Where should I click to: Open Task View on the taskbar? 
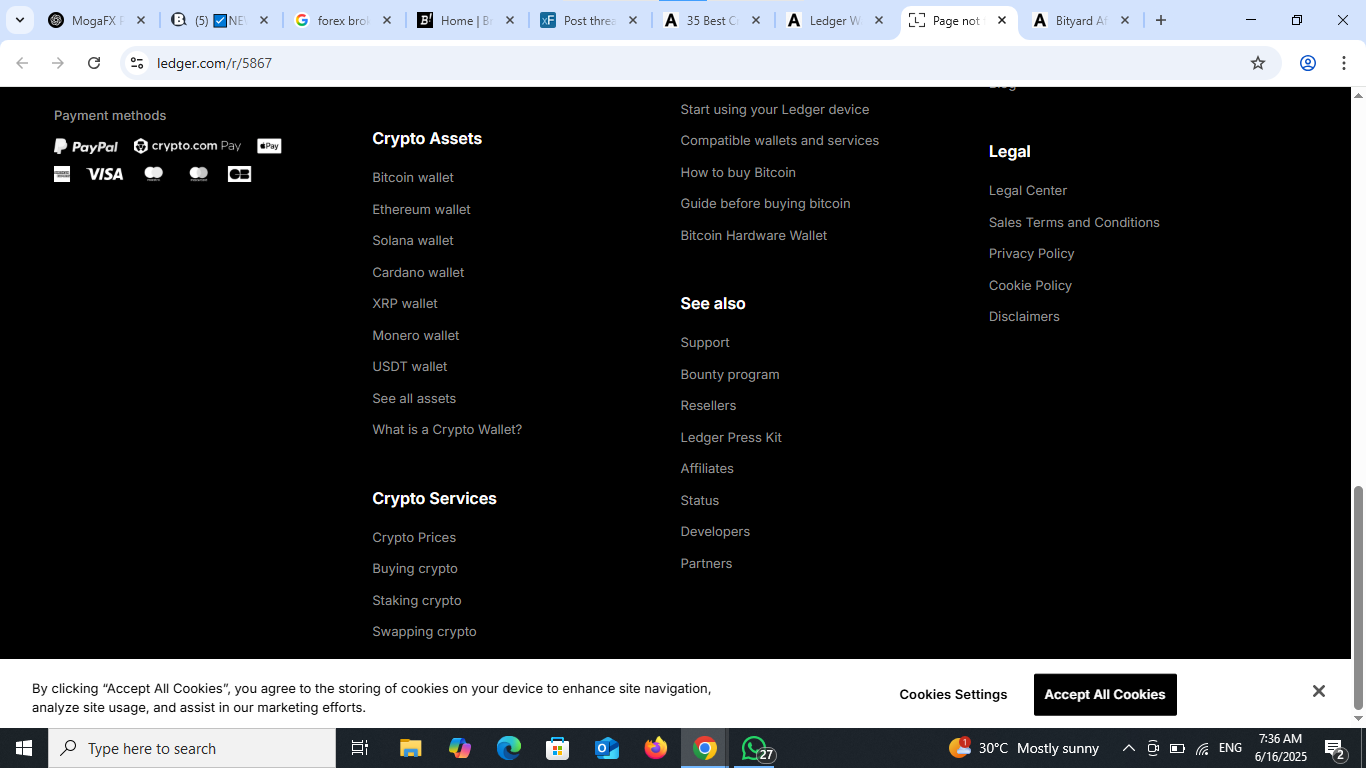coord(360,748)
